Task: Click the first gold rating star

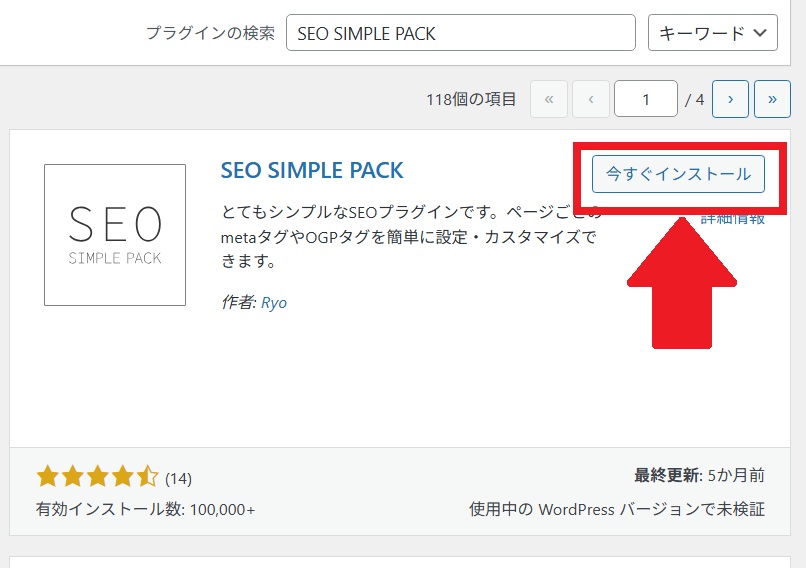Action: click(48, 477)
